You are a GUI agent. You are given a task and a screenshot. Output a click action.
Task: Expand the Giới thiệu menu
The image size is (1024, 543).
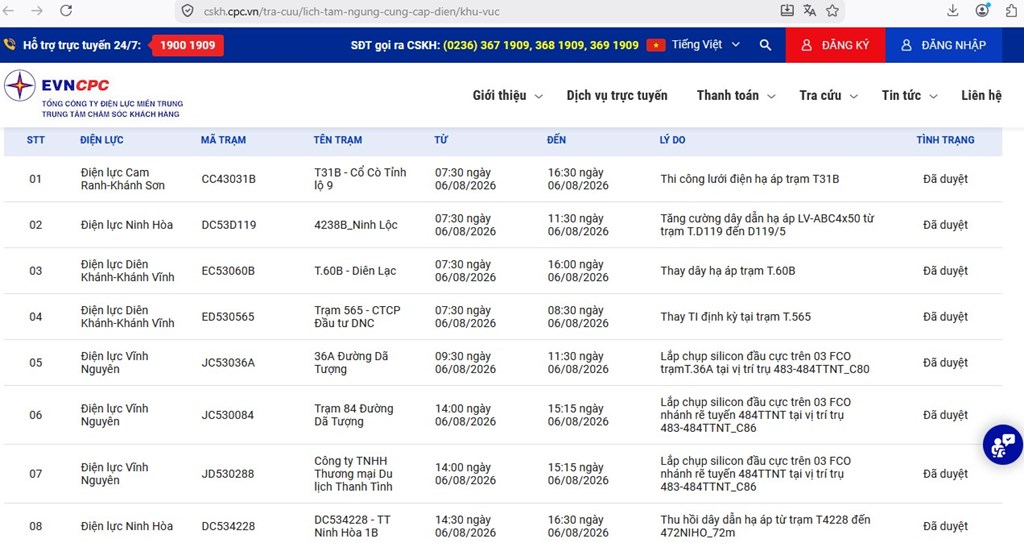pos(507,95)
